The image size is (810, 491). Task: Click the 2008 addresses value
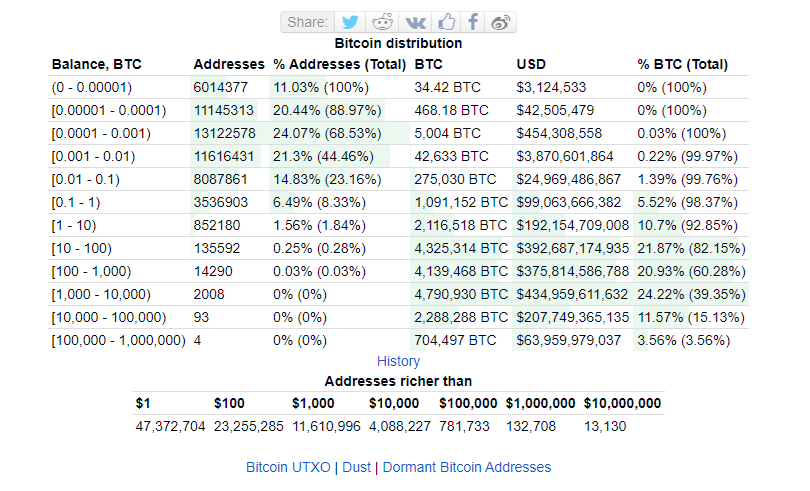coord(209,295)
